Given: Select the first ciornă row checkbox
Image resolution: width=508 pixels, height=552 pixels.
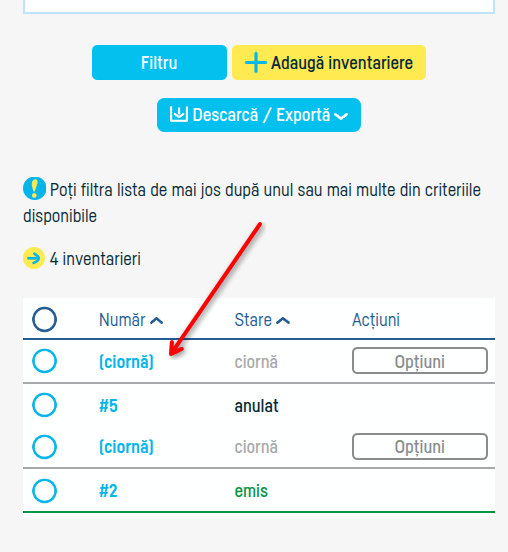Looking at the screenshot, I should (x=44, y=361).
